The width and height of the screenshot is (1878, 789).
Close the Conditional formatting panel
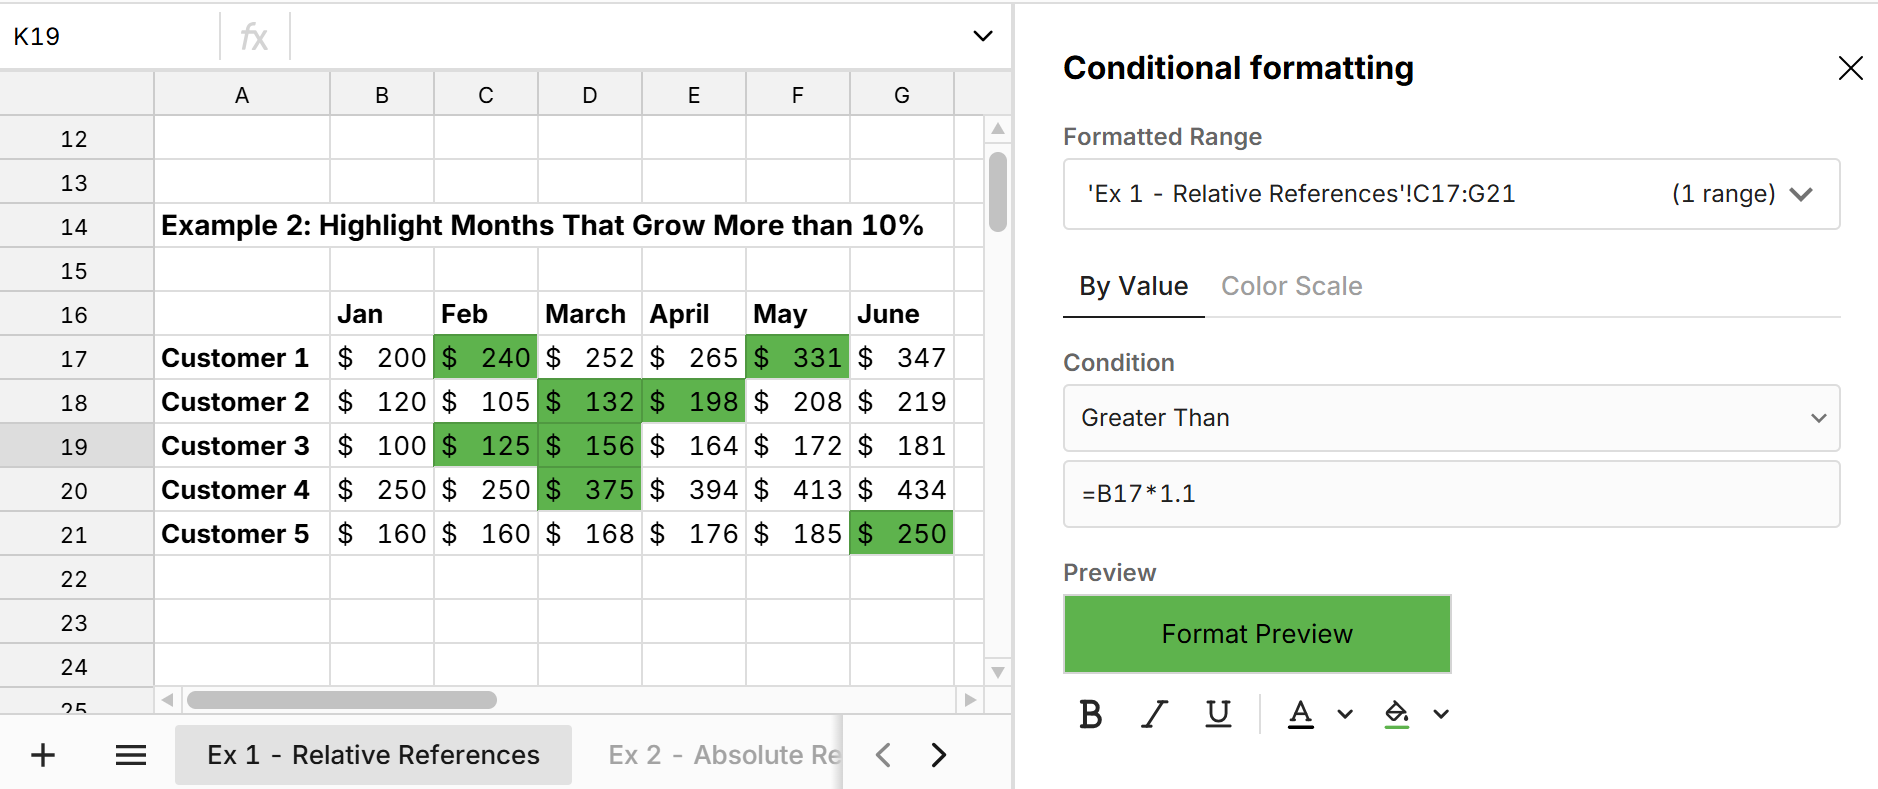point(1851,68)
